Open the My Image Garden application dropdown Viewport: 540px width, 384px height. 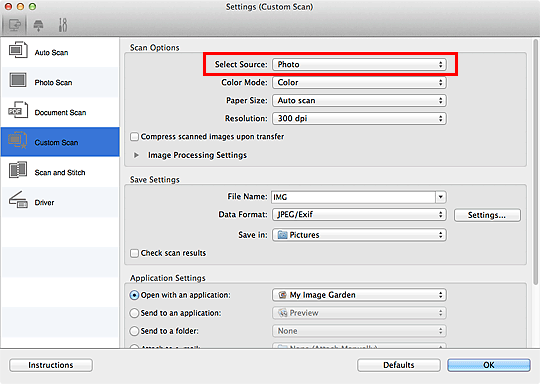click(359, 295)
